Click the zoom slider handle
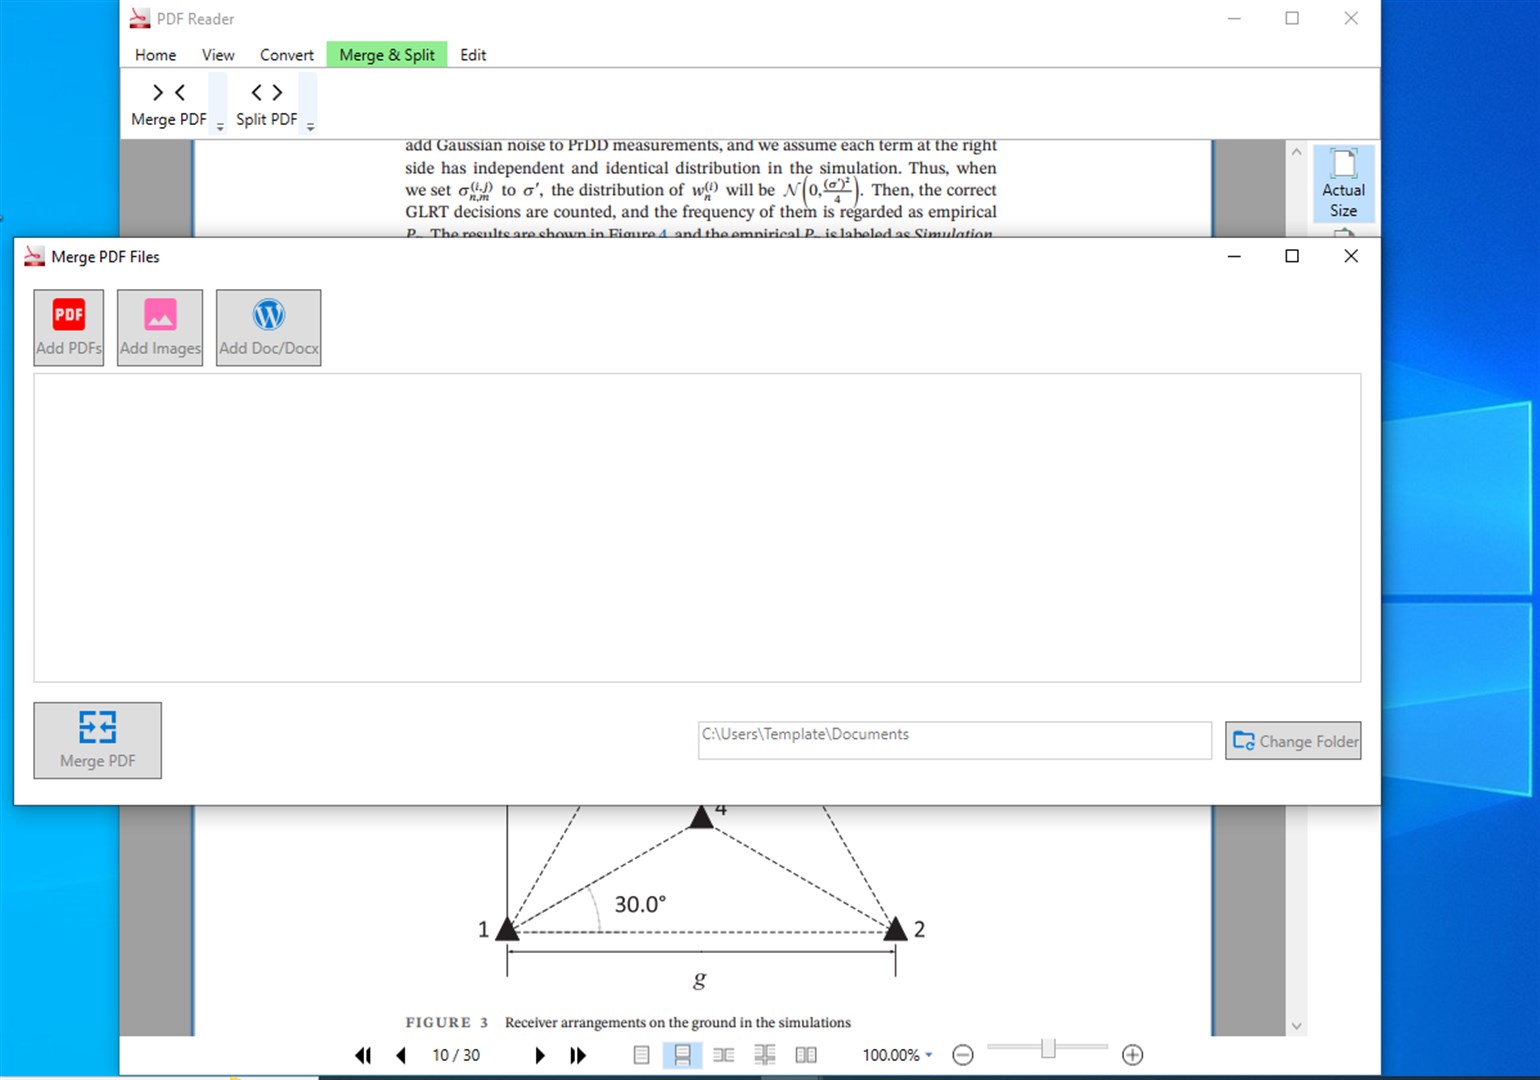Viewport: 1540px width, 1080px height. coord(1048,1048)
